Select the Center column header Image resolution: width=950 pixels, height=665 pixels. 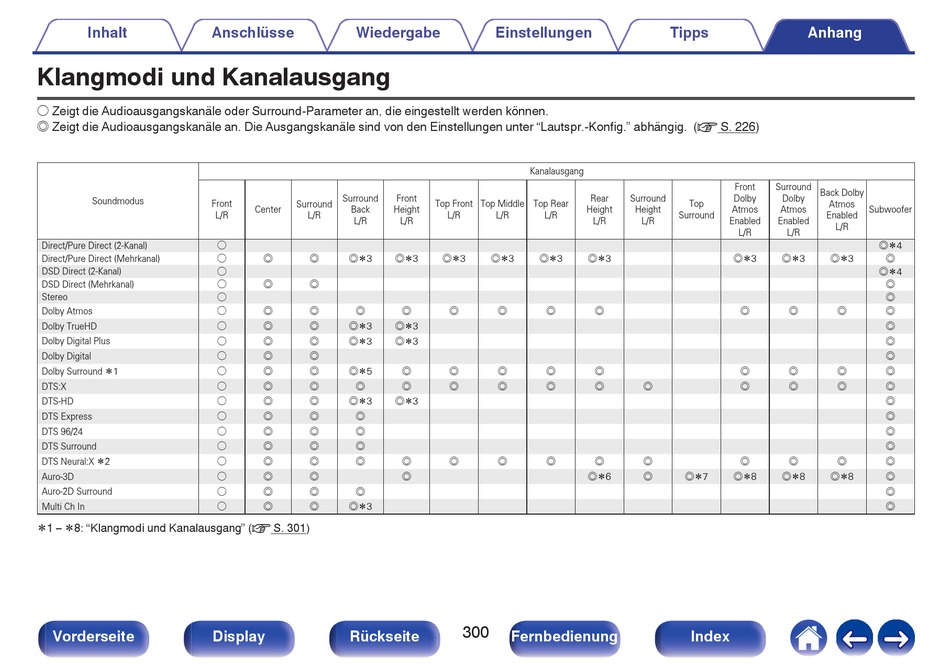click(268, 210)
